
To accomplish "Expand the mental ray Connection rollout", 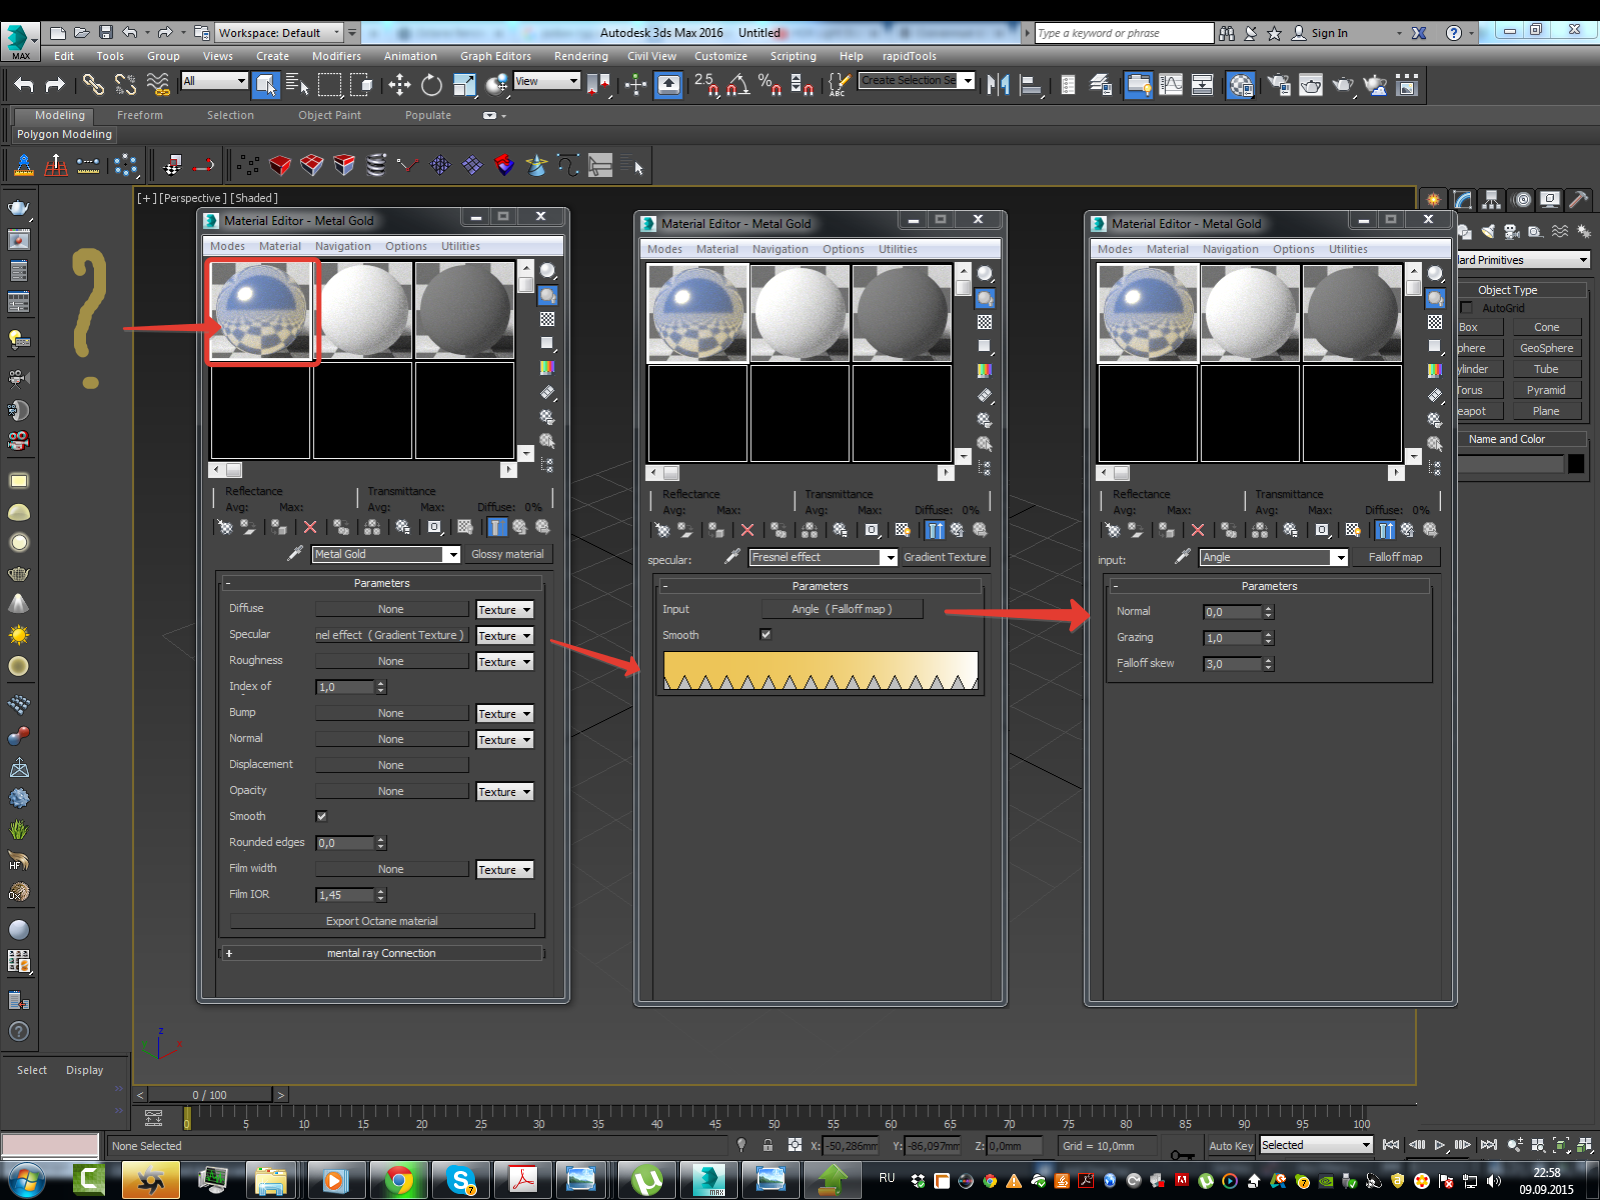I will point(381,953).
